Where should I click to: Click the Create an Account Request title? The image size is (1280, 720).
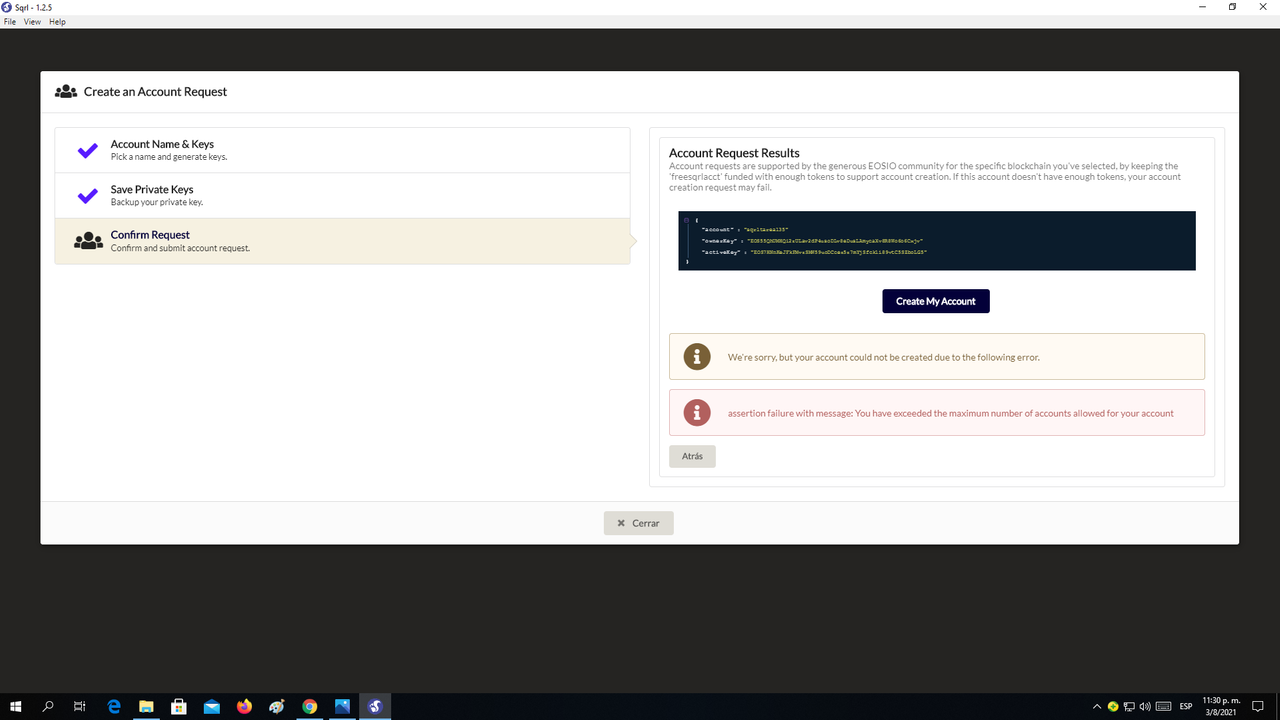tap(155, 91)
